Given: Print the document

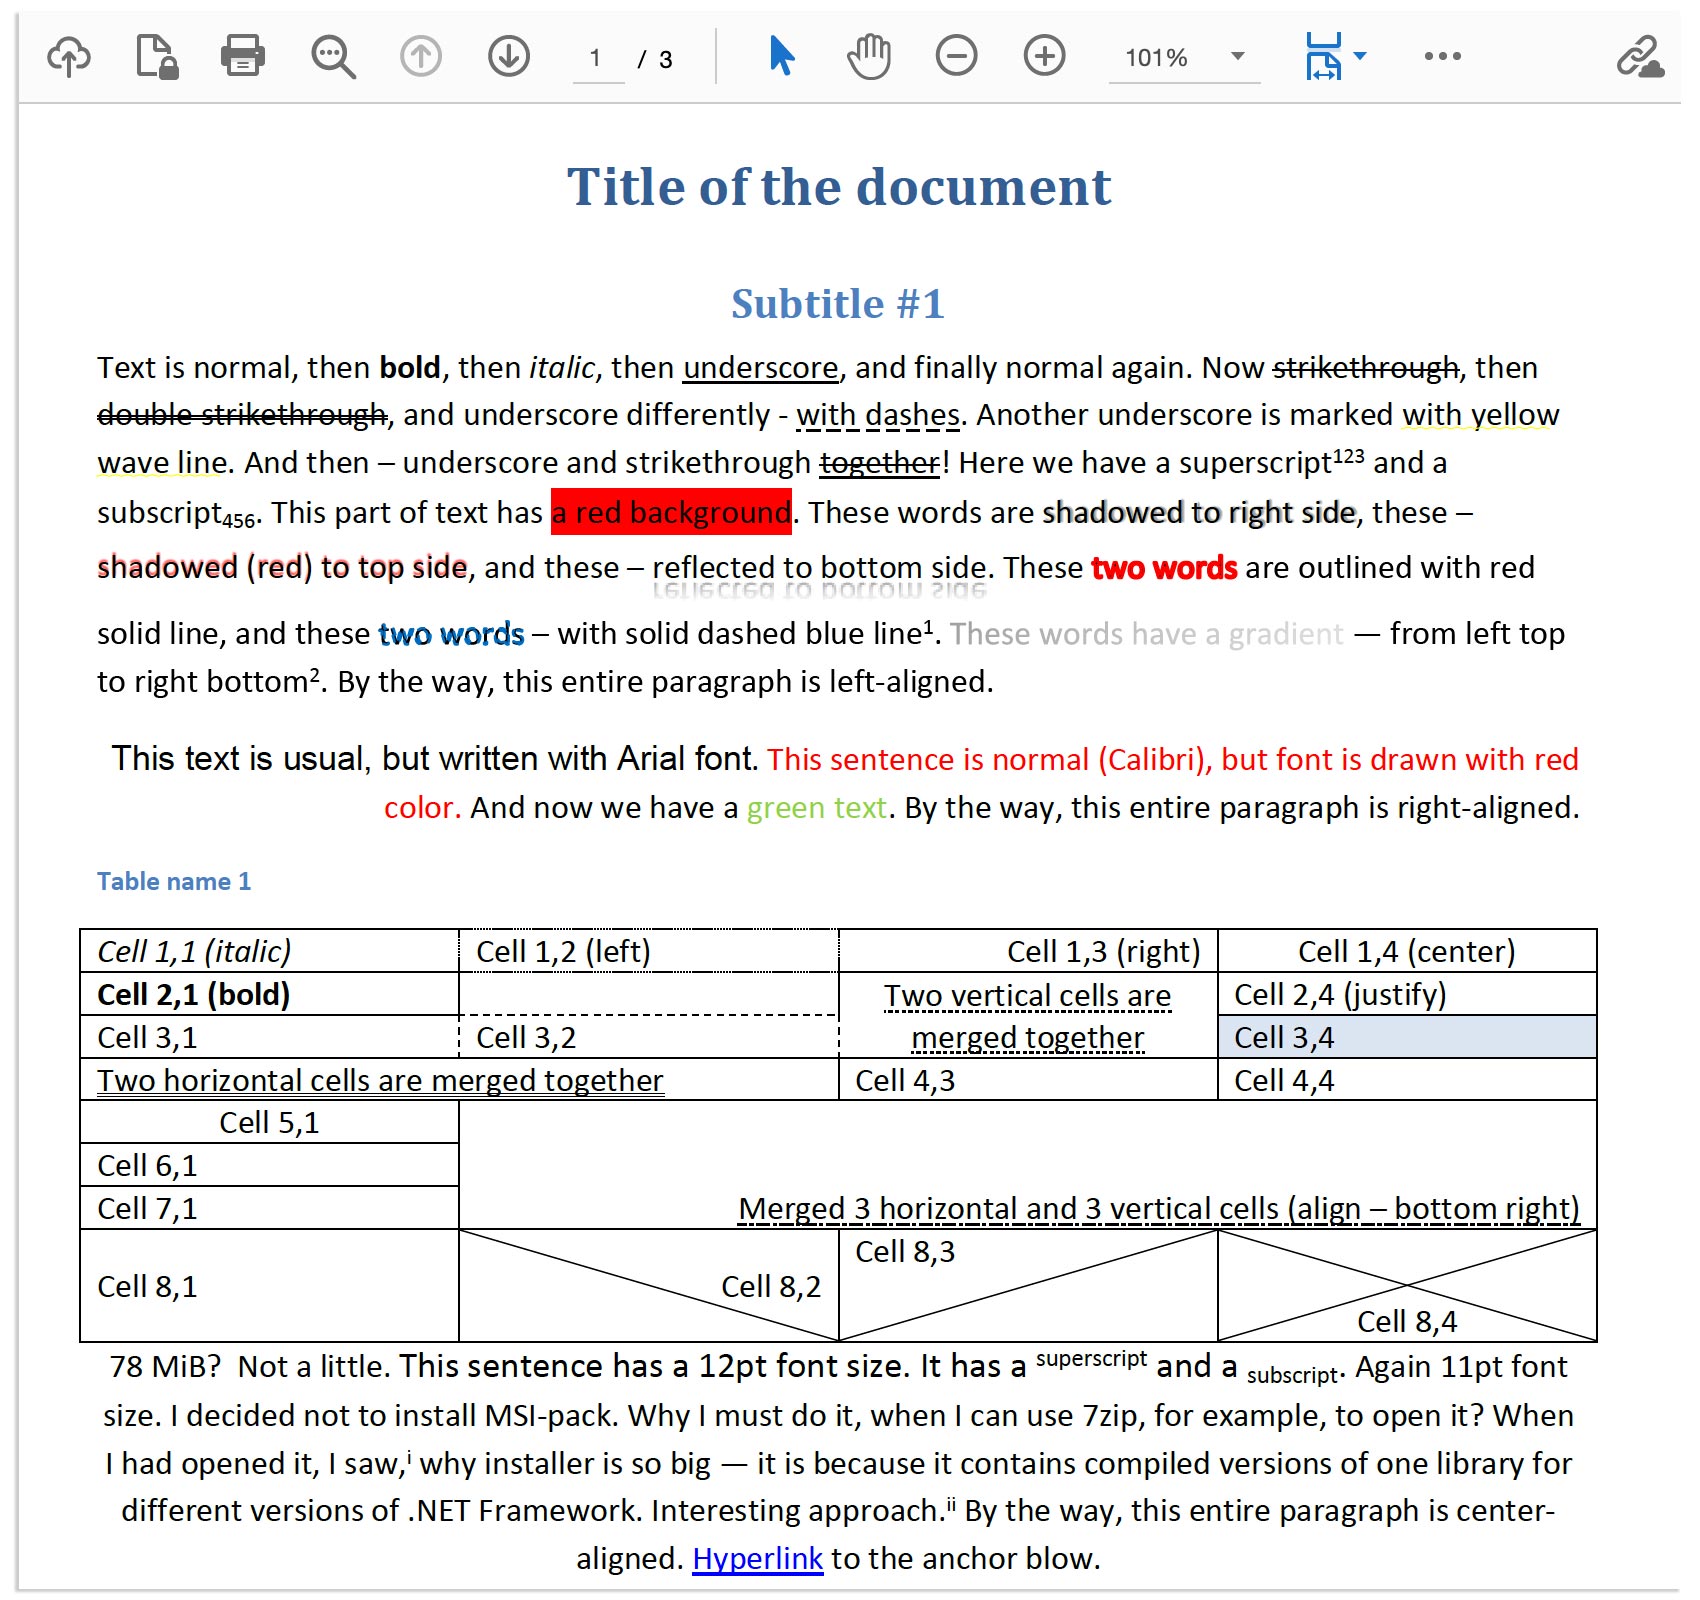Looking at the screenshot, I should (x=243, y=57).
